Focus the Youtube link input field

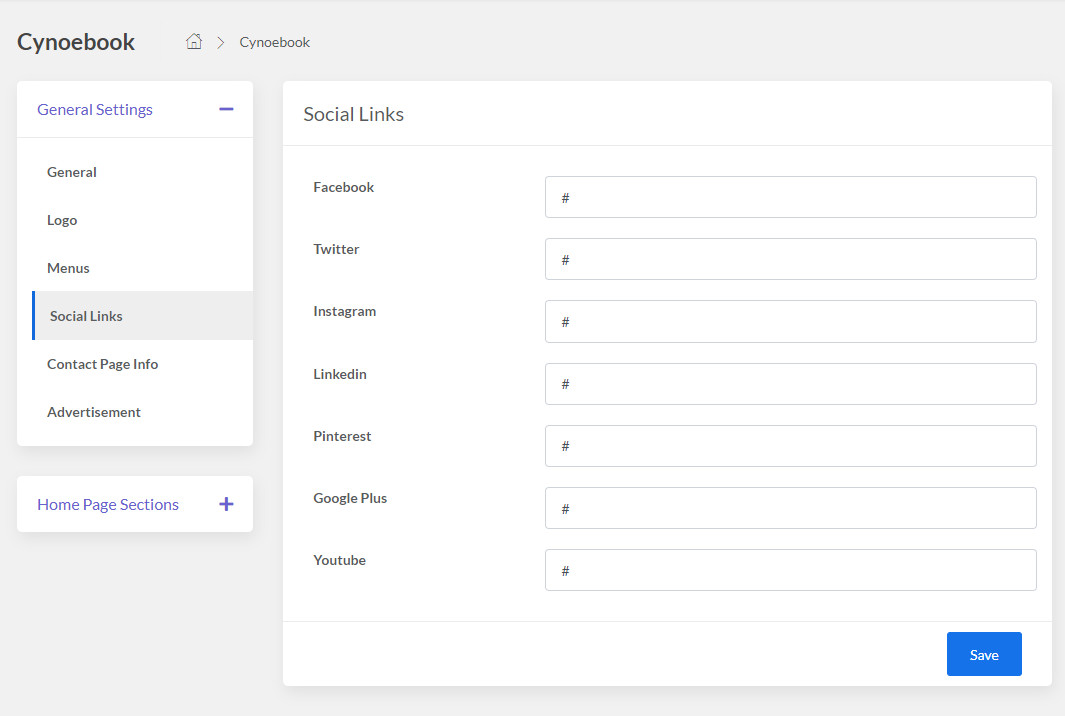pyautogui.click(x=790, y=570)
